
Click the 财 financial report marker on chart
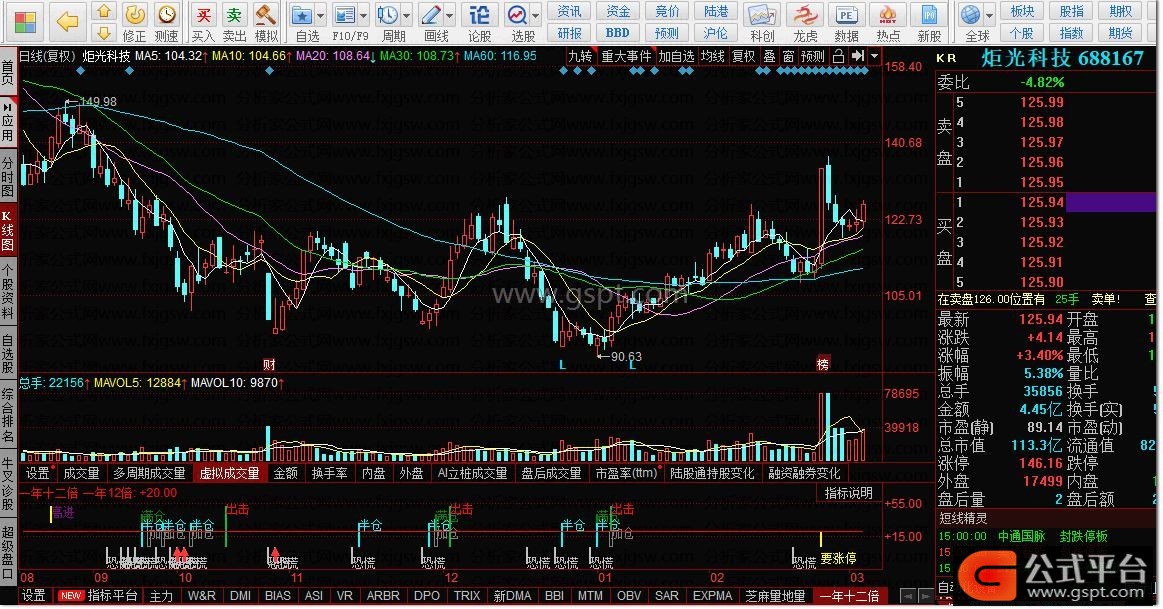[269, 364]
